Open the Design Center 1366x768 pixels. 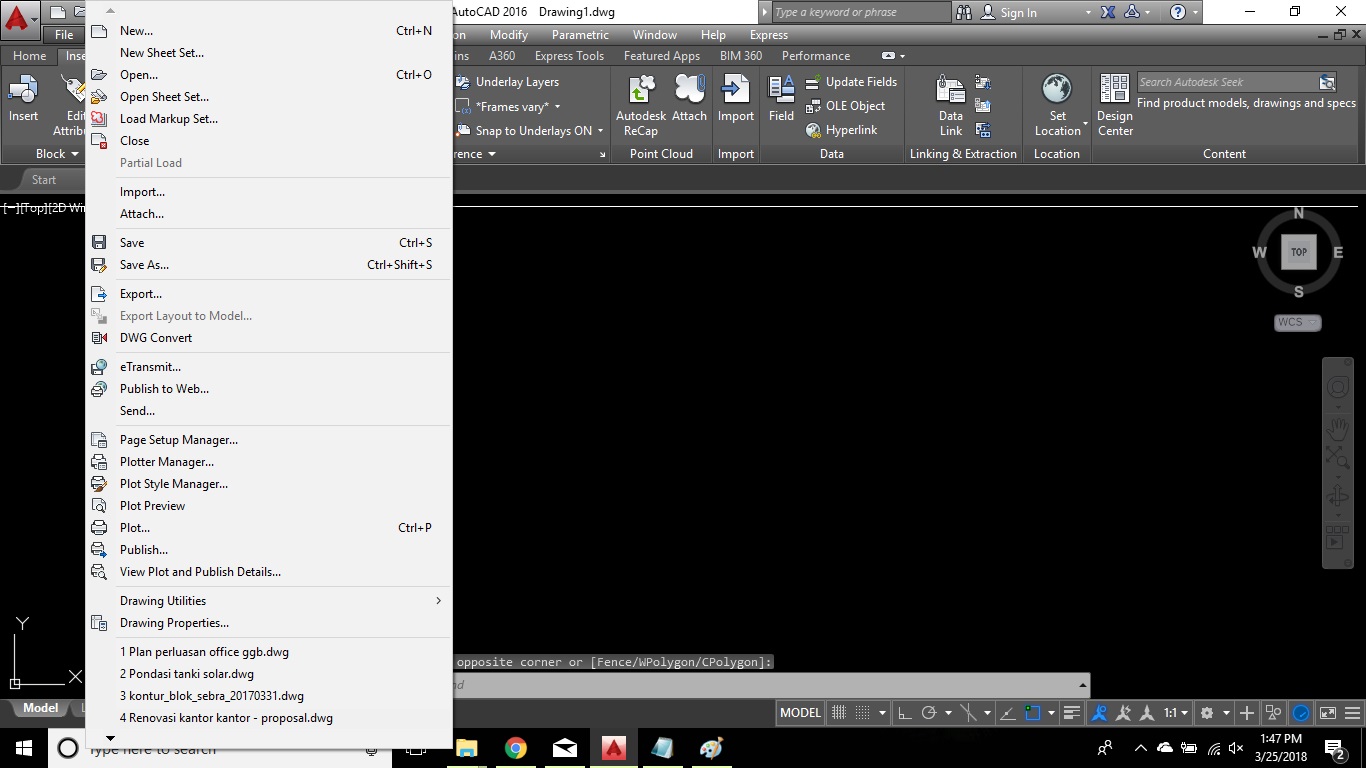(x=1115, y=105)
